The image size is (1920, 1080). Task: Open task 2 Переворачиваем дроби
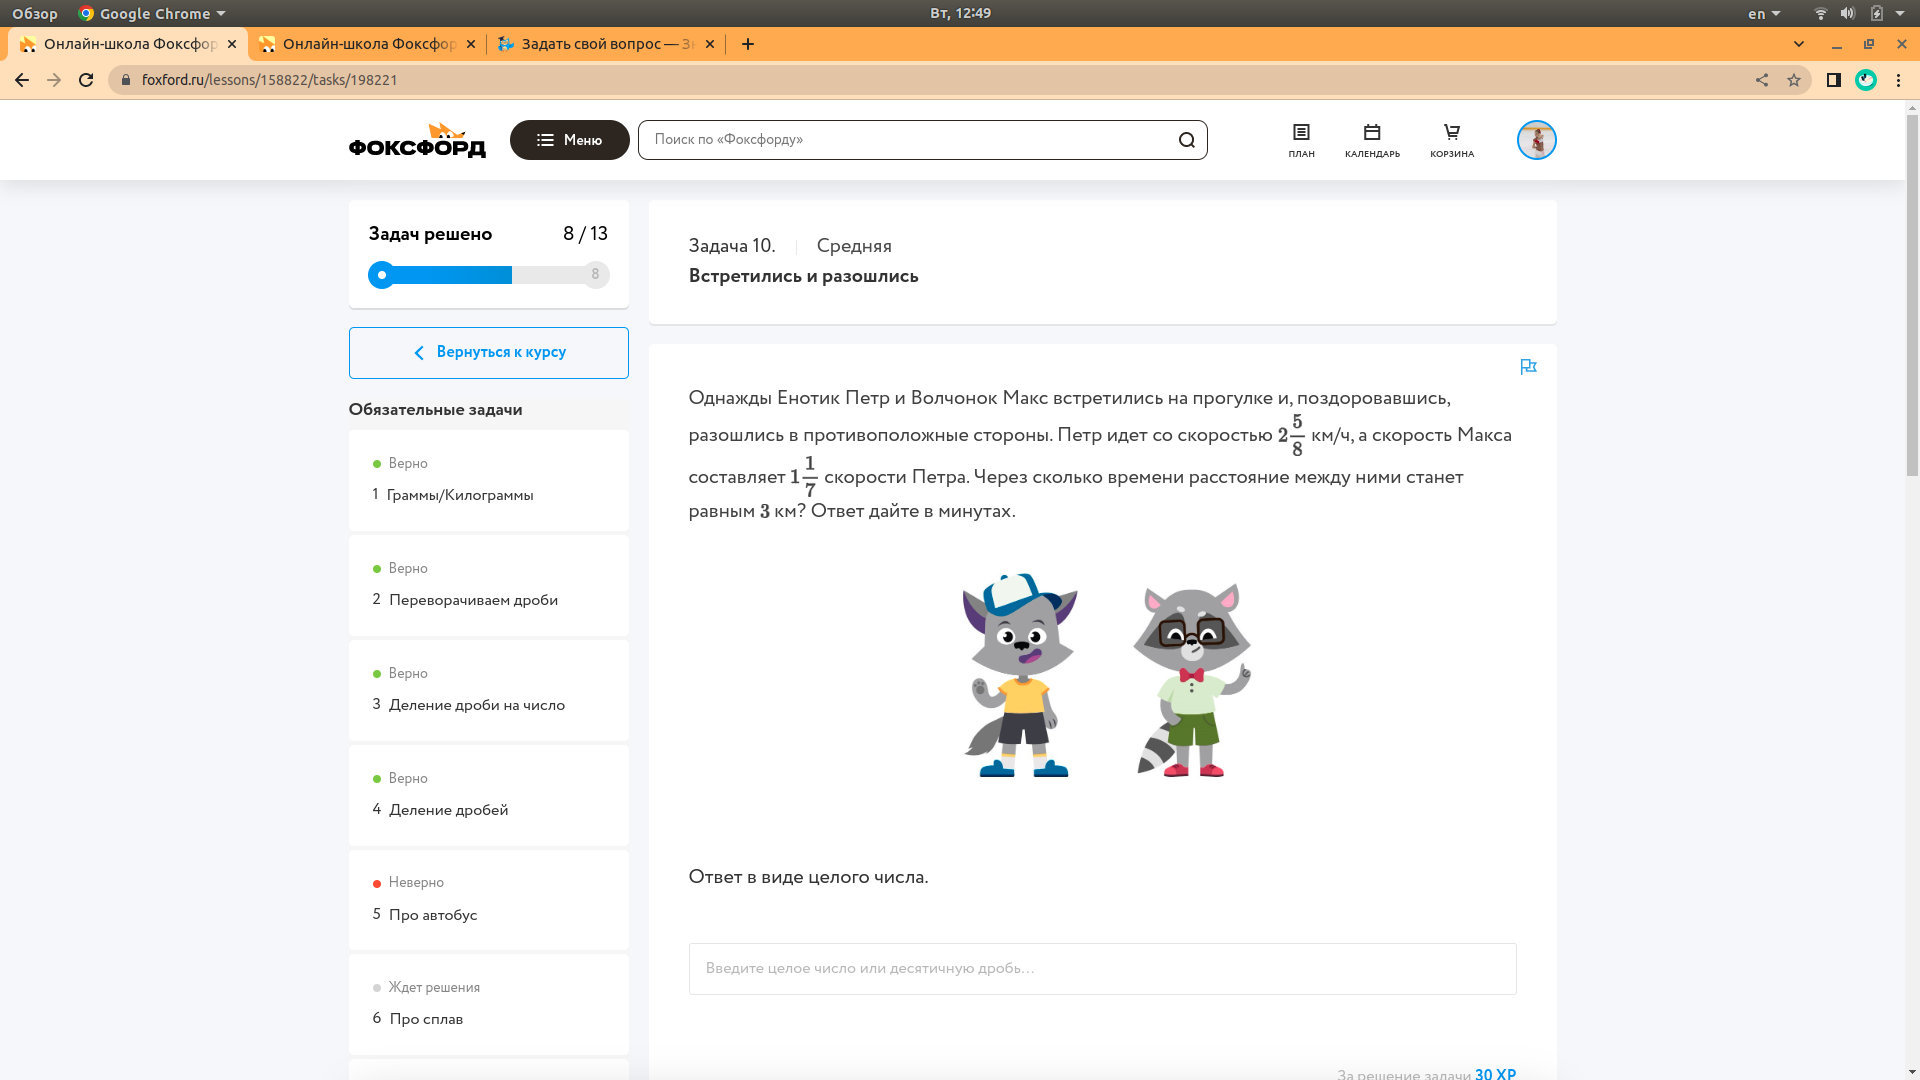489,585
